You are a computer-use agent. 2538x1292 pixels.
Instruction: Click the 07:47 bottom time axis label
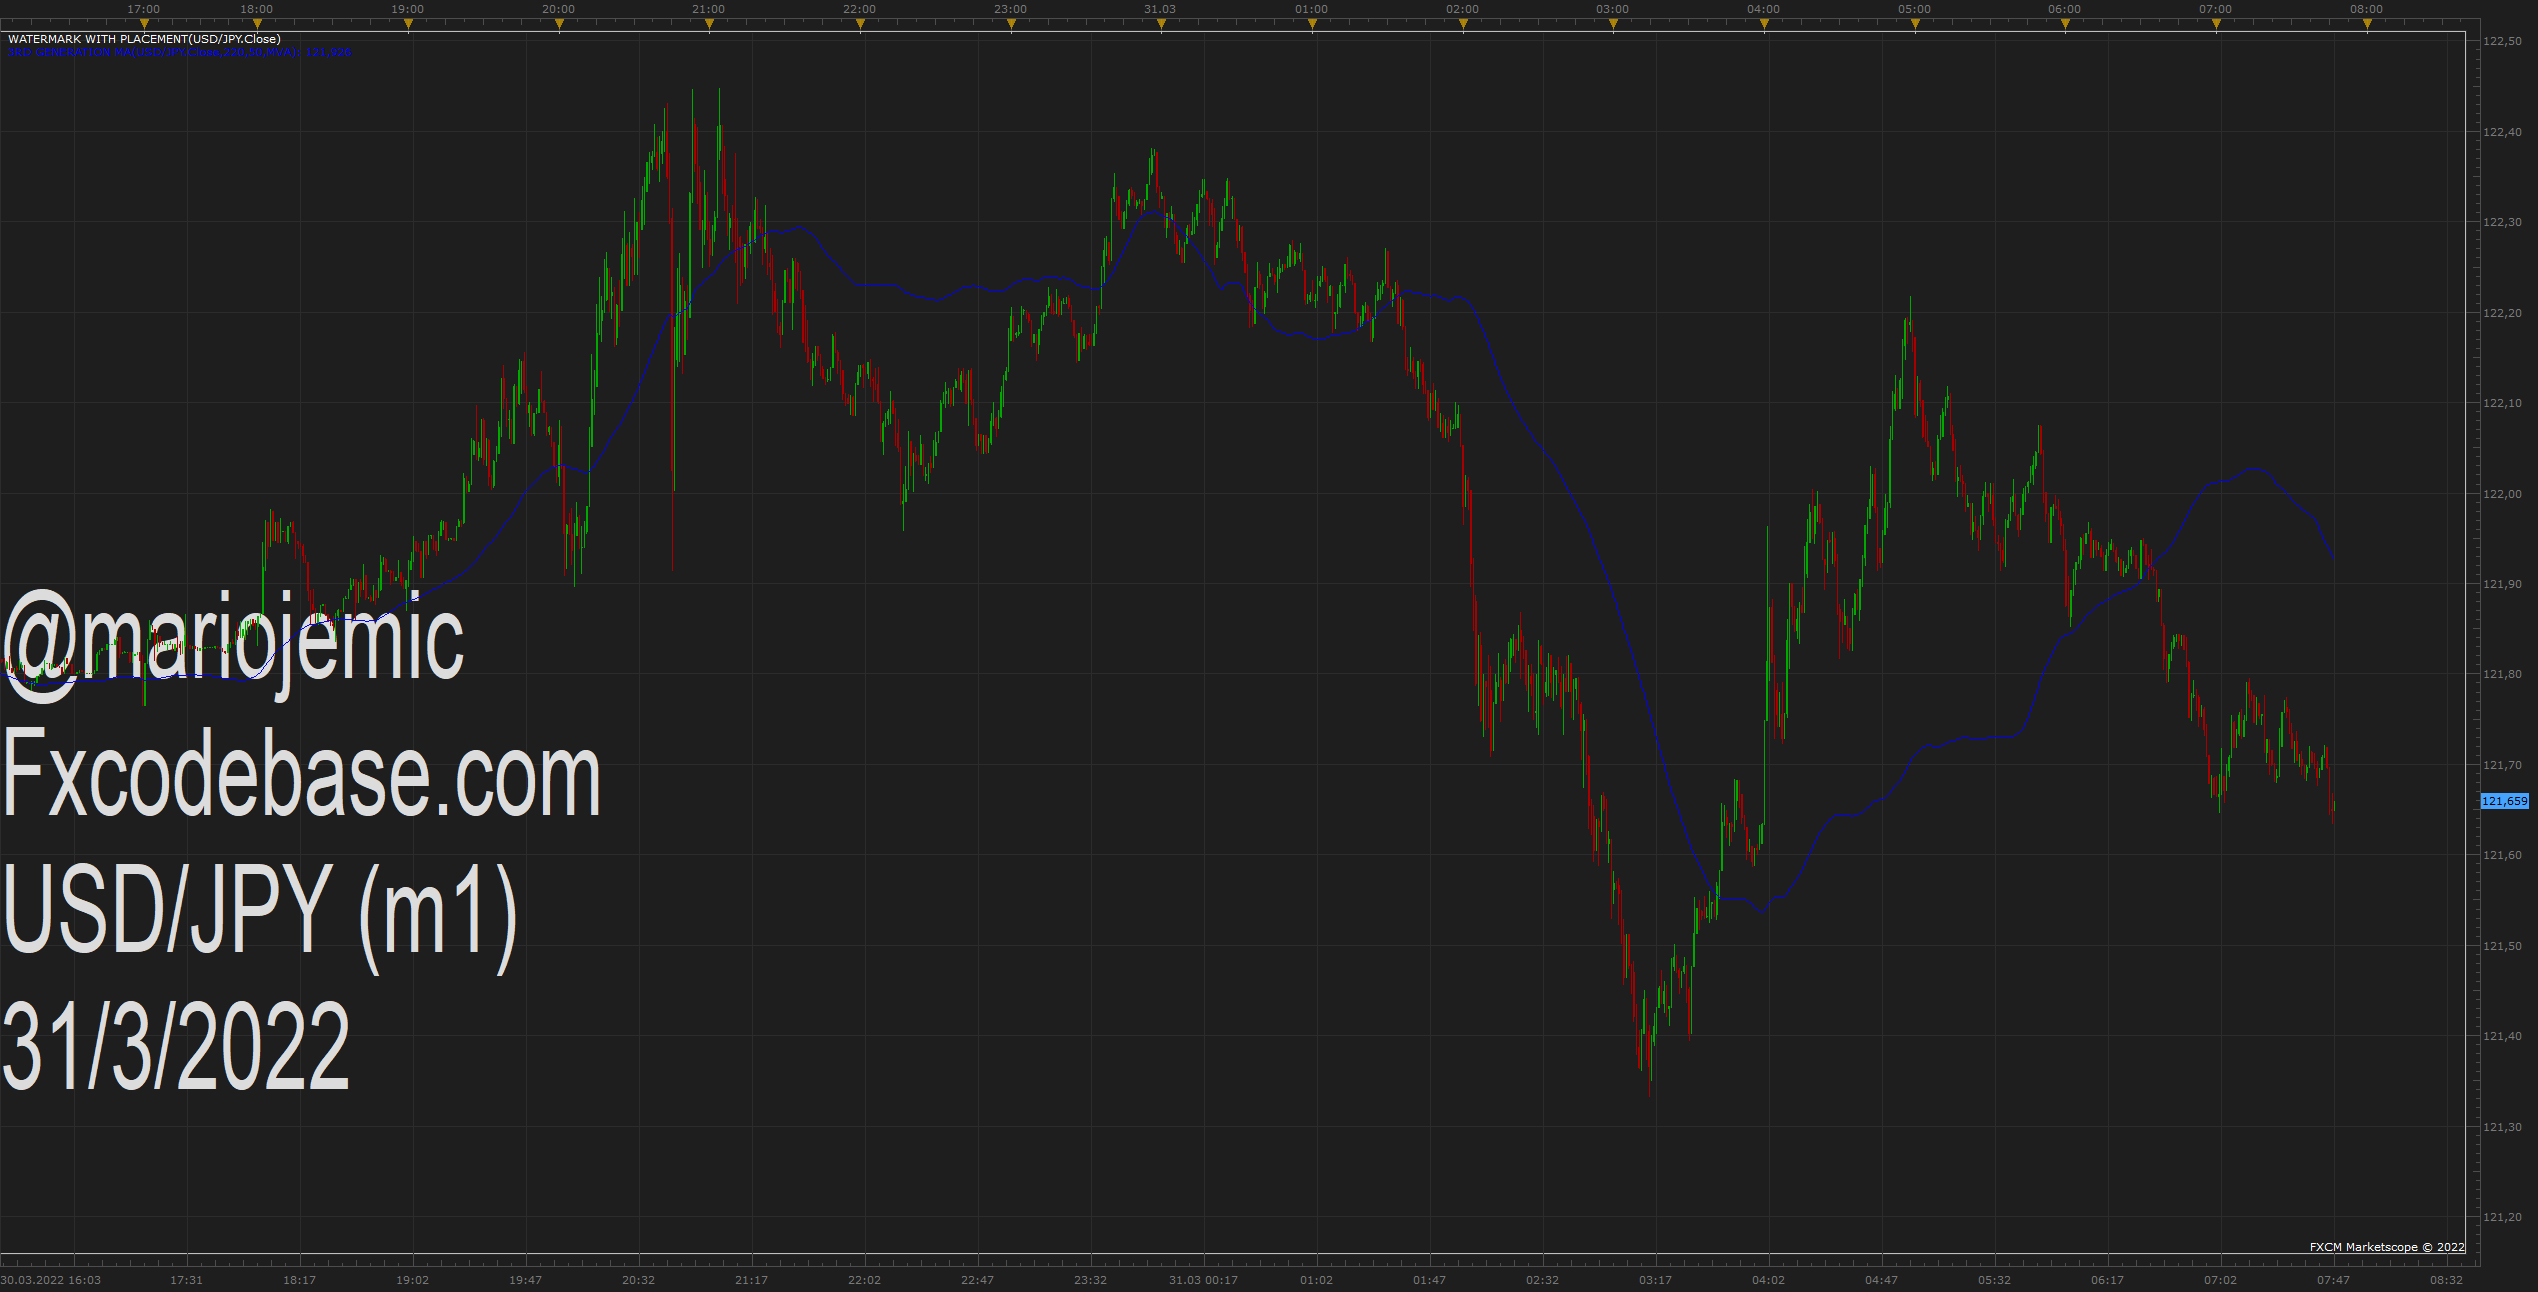tap(2333, 1280)
